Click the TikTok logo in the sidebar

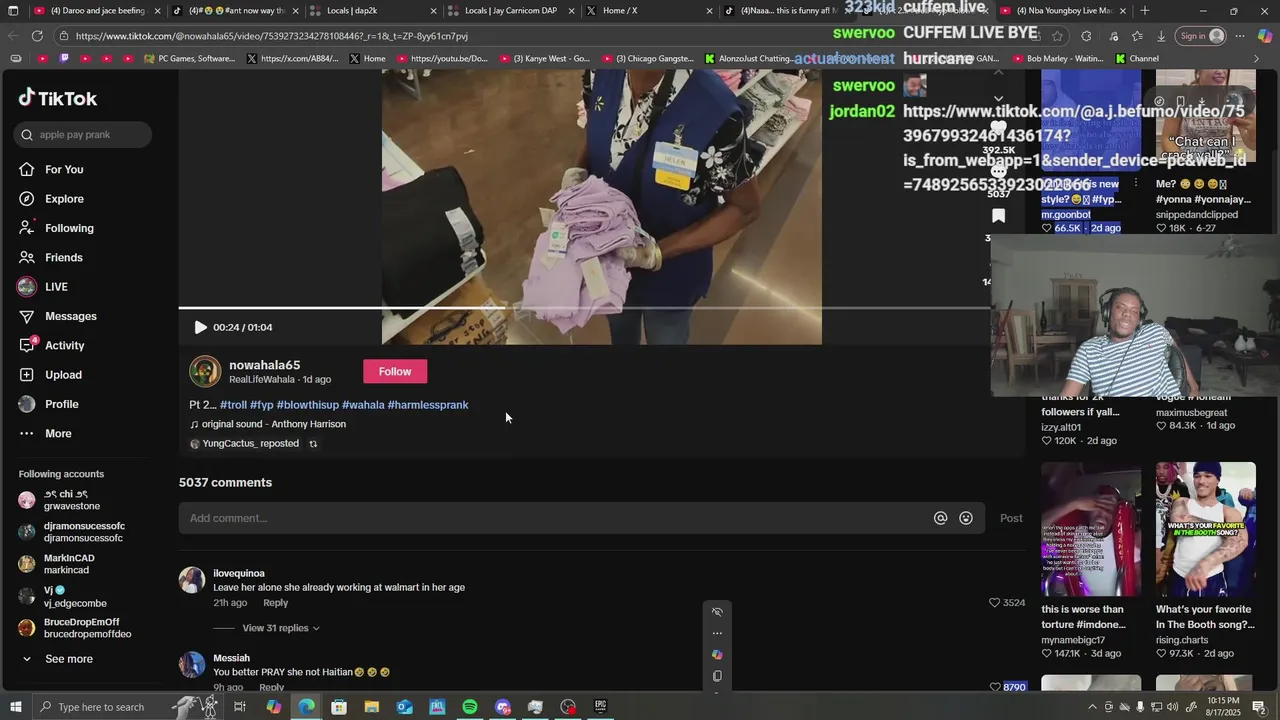[x=57, y=98]
